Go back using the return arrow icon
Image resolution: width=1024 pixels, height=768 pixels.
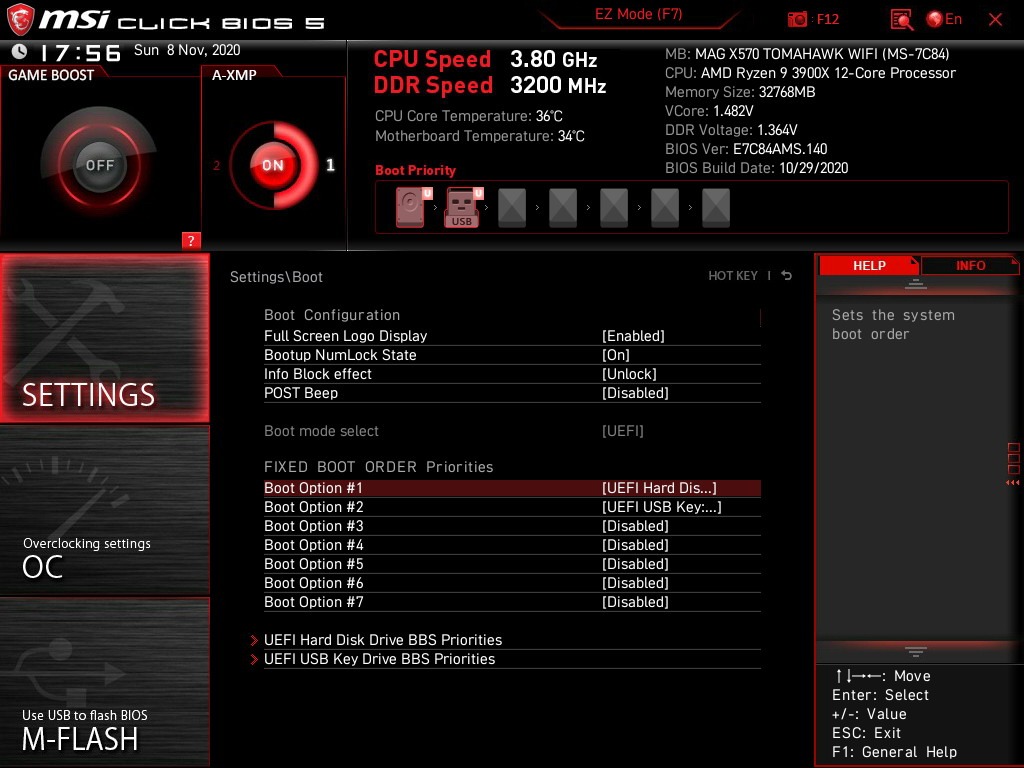coord(787,276)
